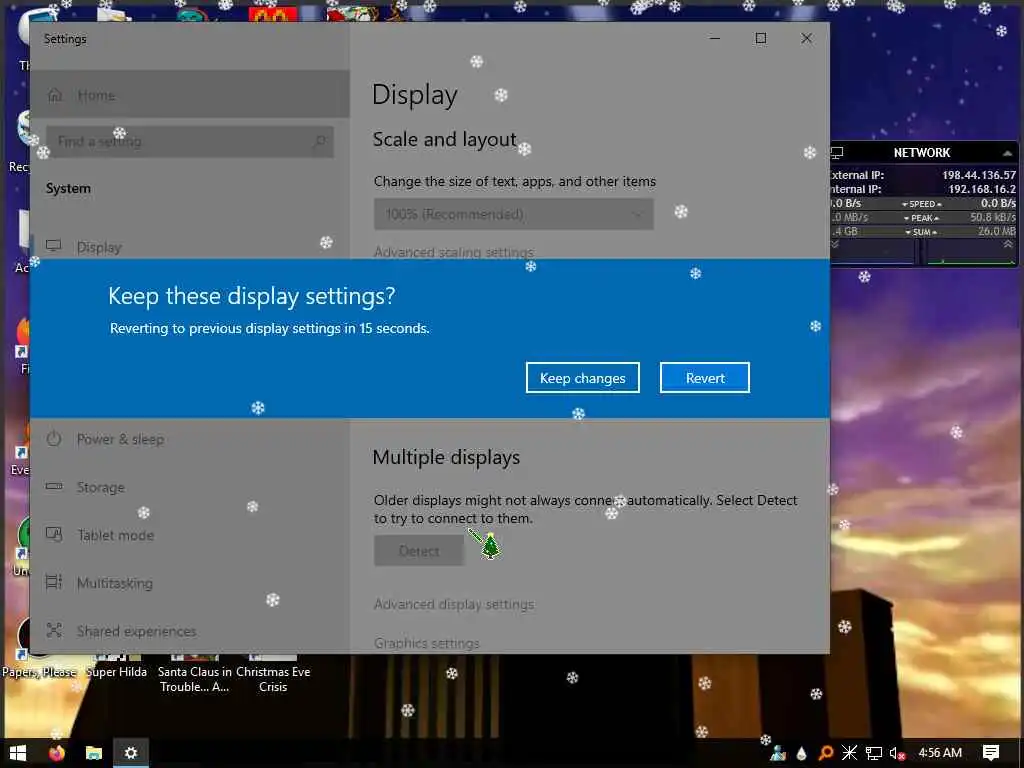Click the Christmas tree cursor decoration icon

click(x=490, y=547)
